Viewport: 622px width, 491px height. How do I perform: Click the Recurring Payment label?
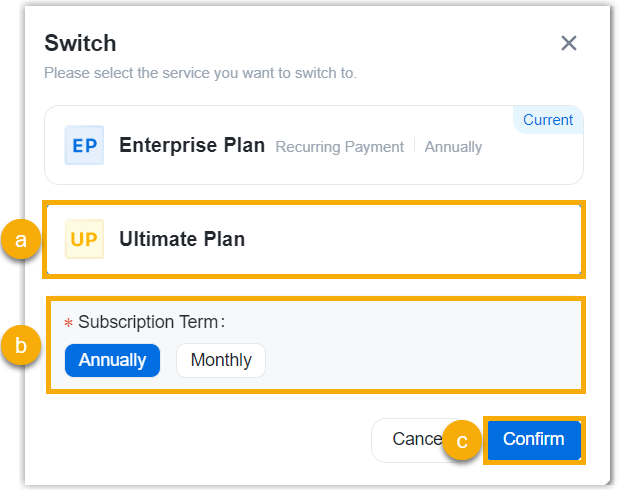click(340, 147)
